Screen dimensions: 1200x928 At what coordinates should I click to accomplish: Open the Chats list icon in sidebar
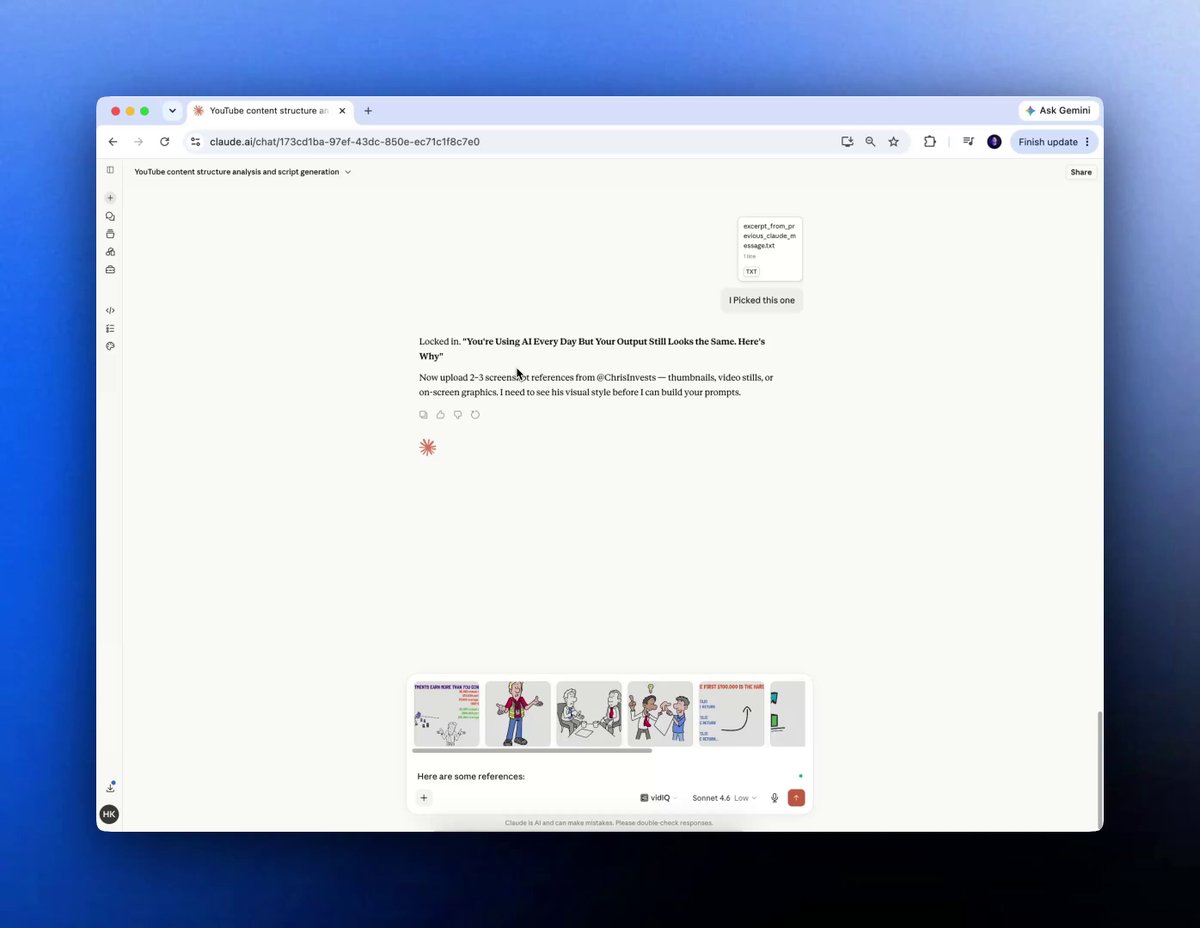coord(110,216)
